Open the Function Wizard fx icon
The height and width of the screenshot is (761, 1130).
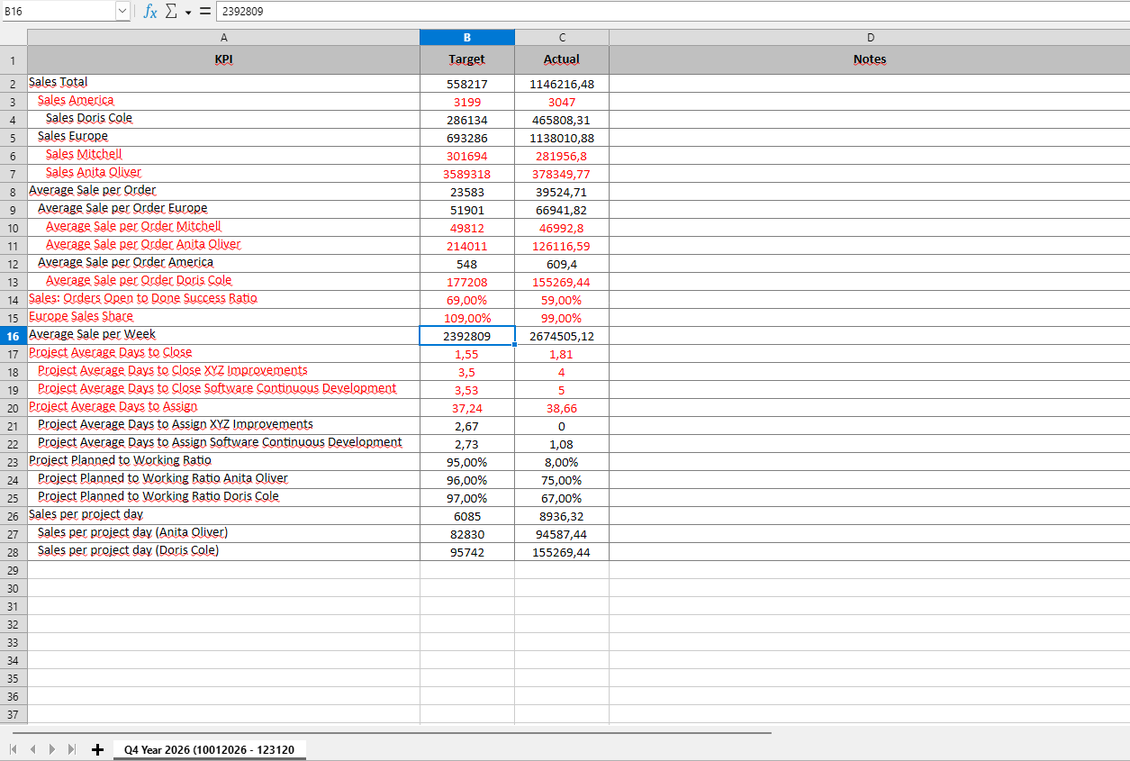coord(150,11)
